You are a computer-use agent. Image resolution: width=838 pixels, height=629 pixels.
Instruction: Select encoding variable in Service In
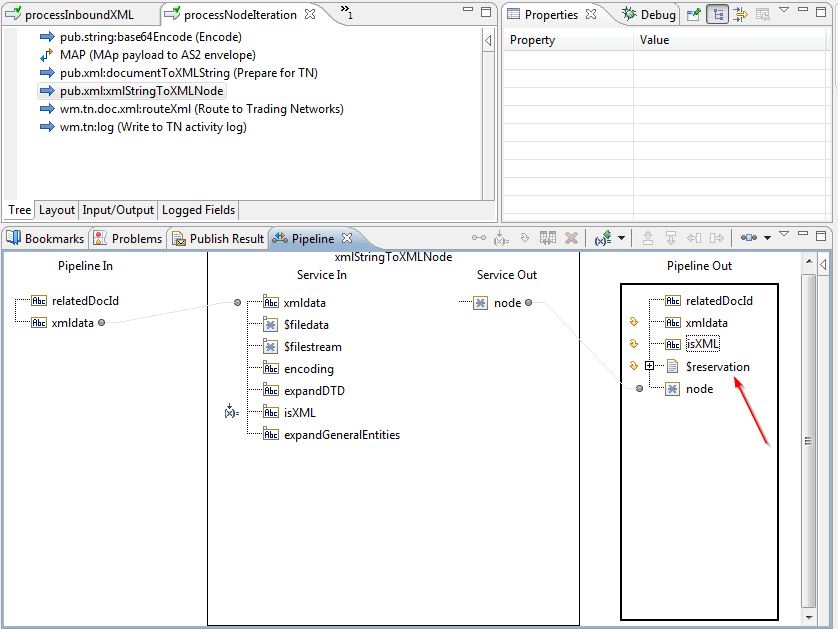click(308, 369)
